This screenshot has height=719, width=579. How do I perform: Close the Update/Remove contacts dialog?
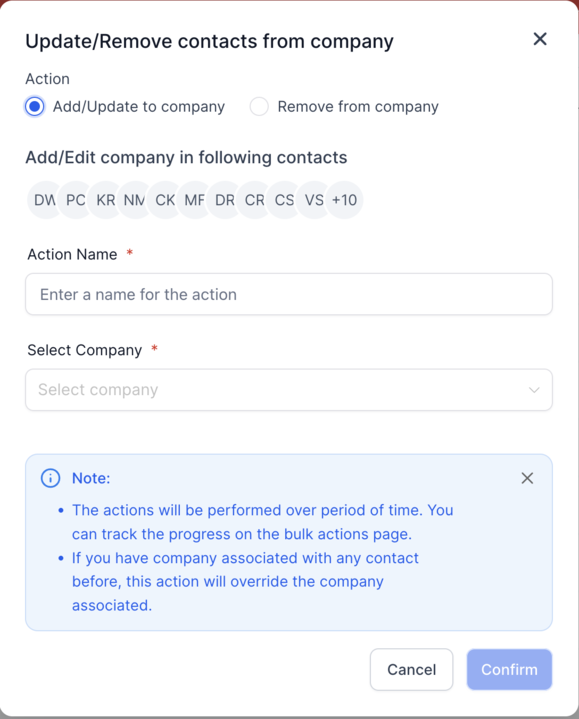(540, 39)
